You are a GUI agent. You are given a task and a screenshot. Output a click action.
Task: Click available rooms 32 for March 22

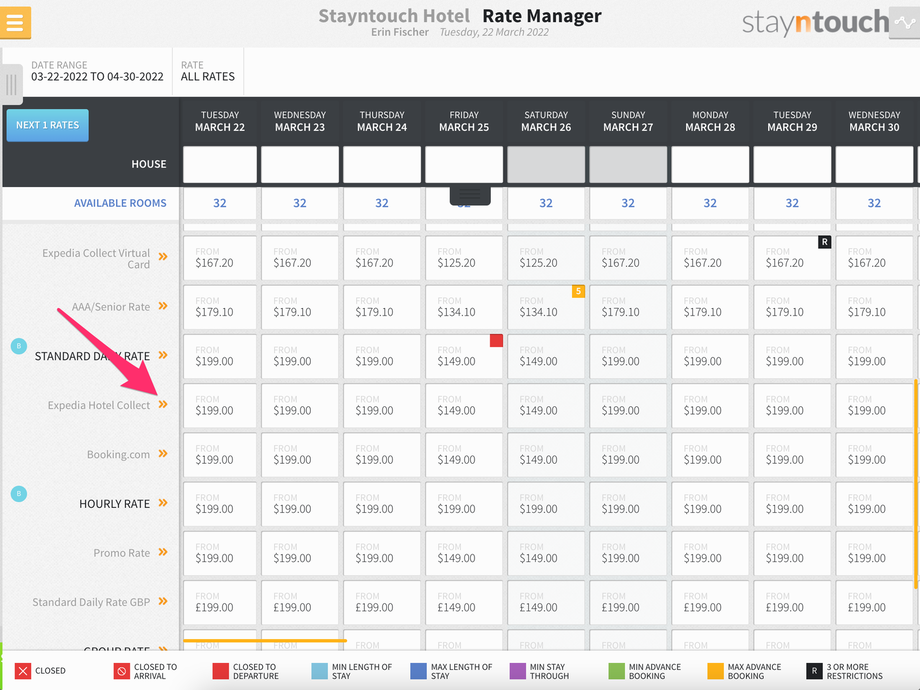[220, 203]
